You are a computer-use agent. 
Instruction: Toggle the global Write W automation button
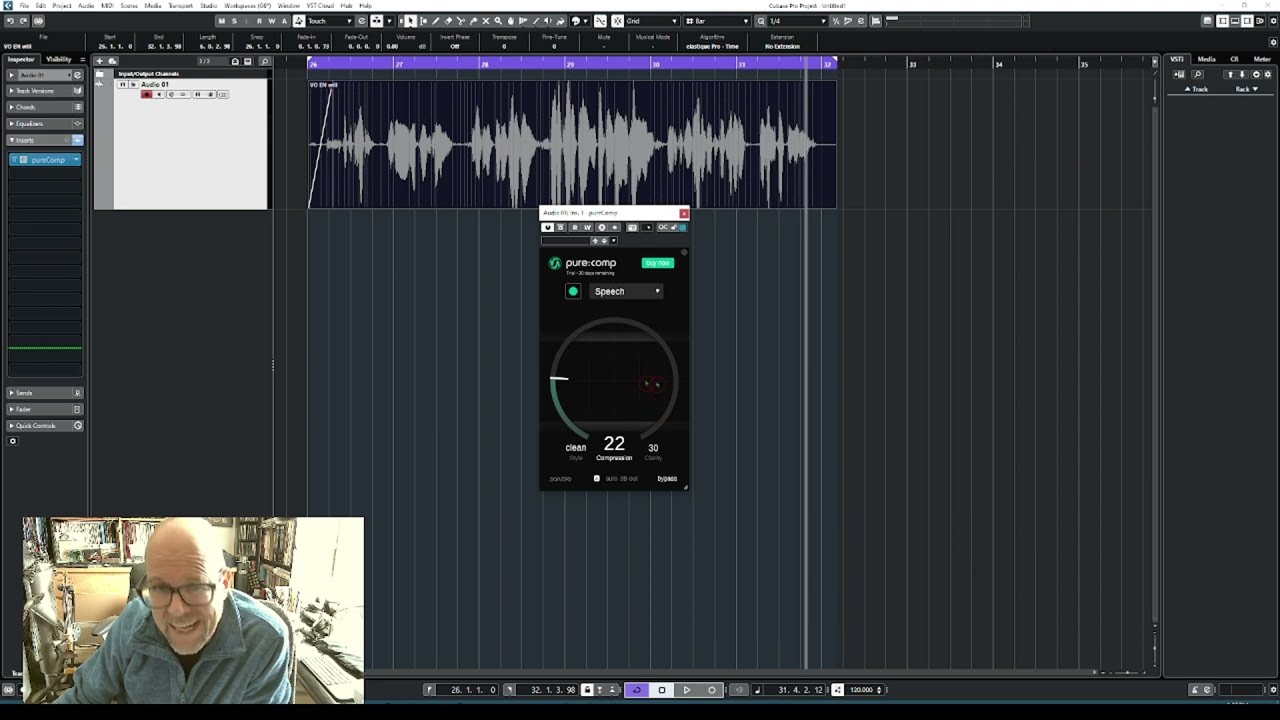272,21
